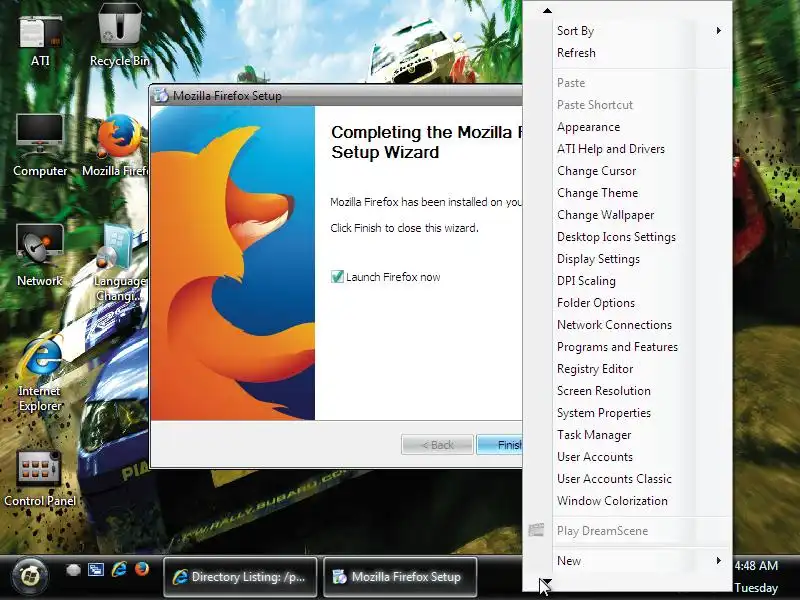Select the Internet Explorer desktop icon
The height and width of the screenshot is (600, 800).
tap(40, 372)
